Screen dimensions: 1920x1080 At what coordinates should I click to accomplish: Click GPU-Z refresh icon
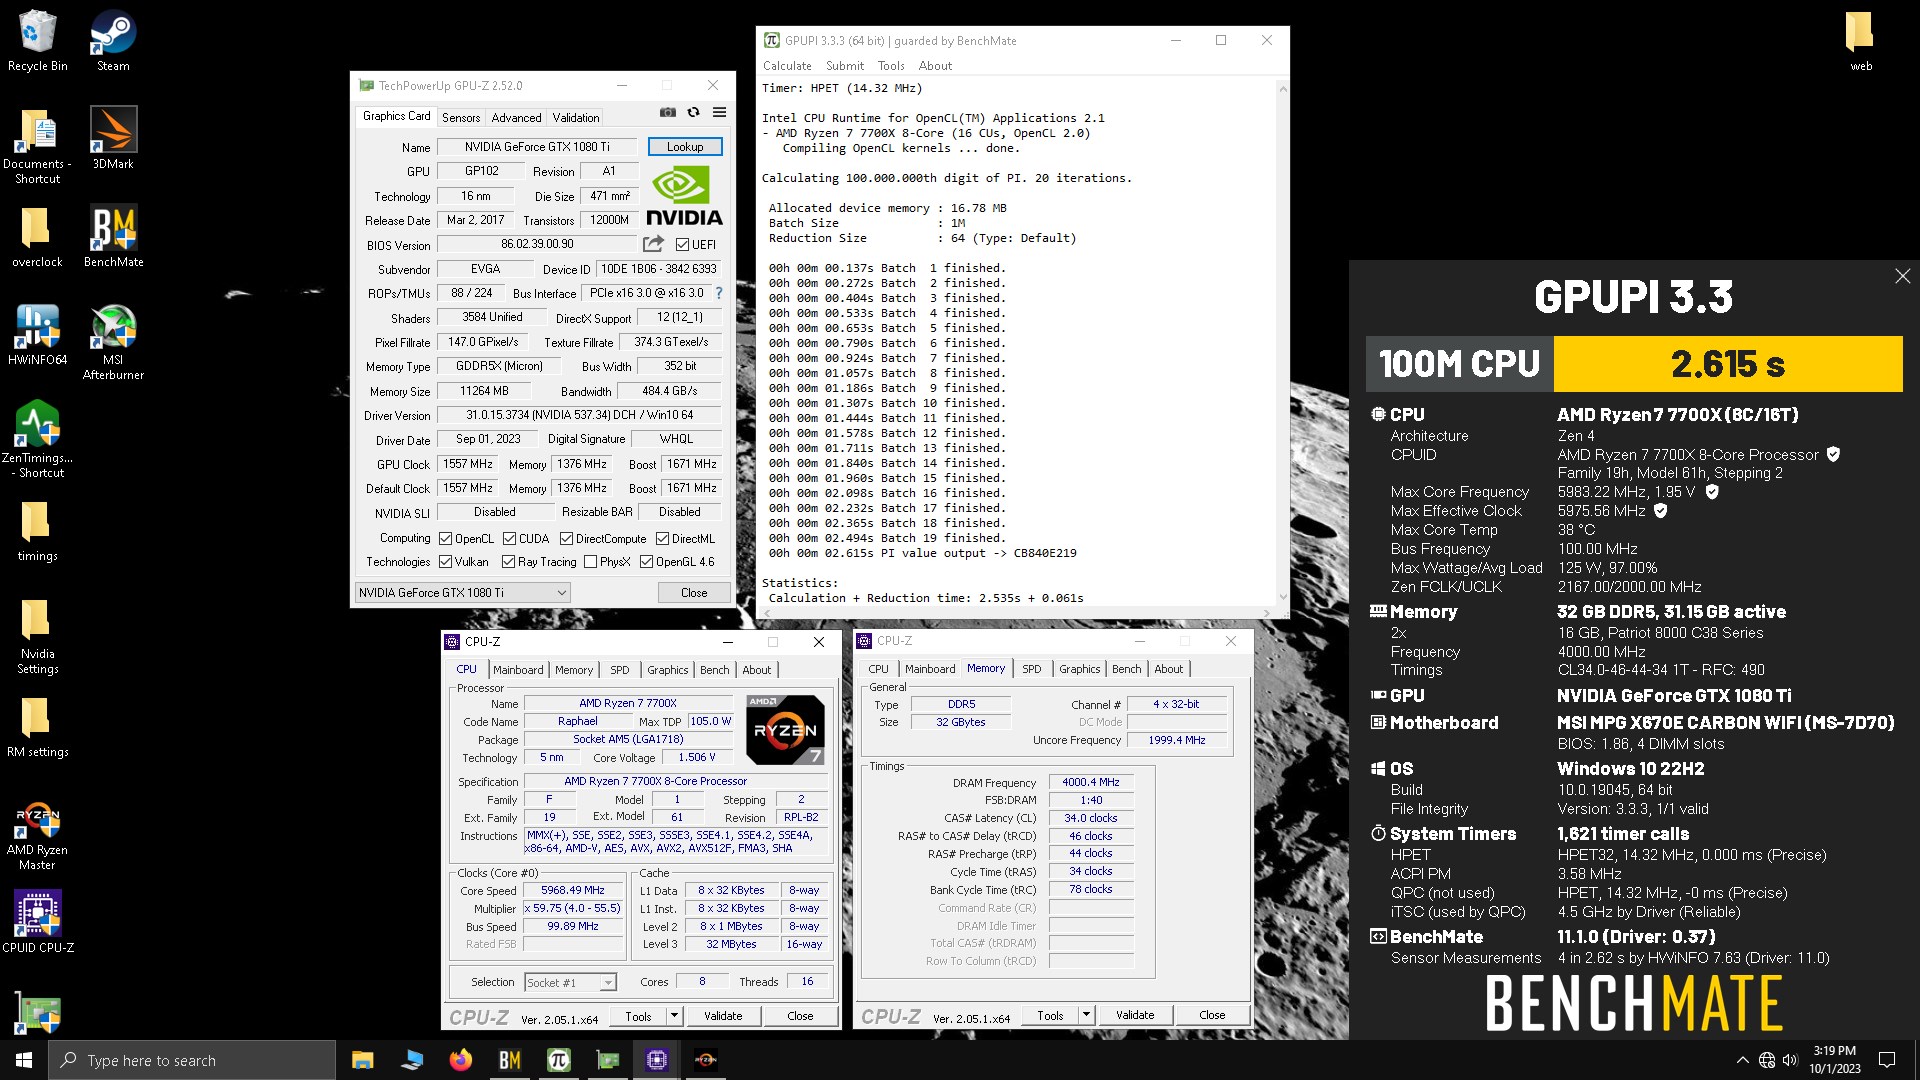(693, 112)
